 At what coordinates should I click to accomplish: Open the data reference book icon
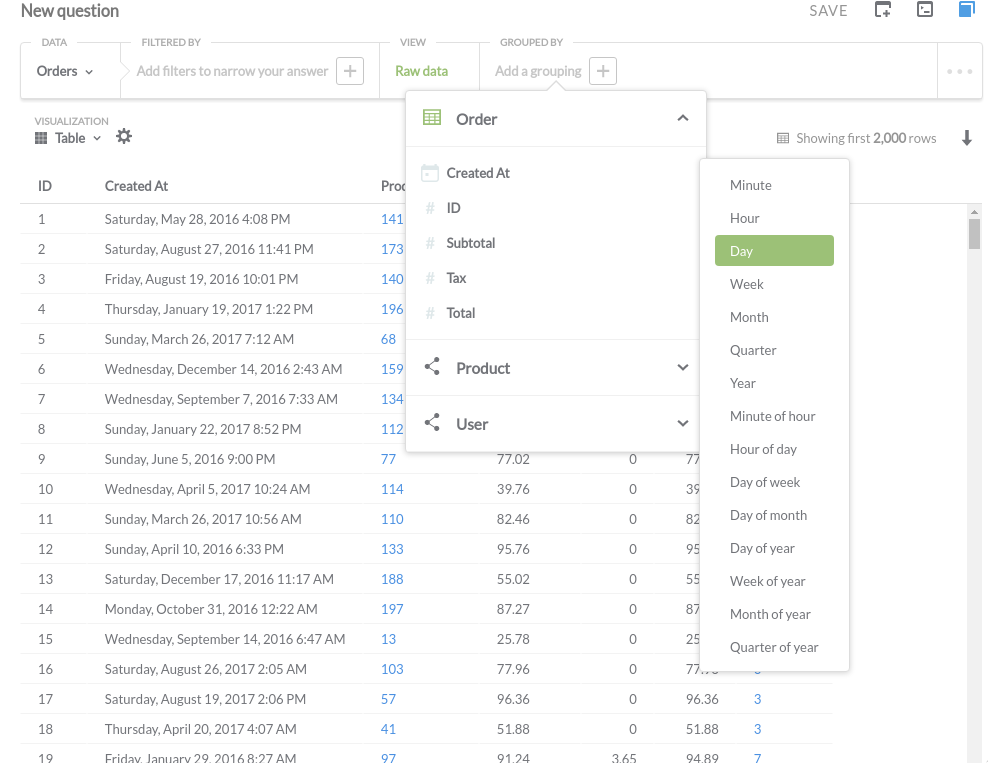point(966,10)
